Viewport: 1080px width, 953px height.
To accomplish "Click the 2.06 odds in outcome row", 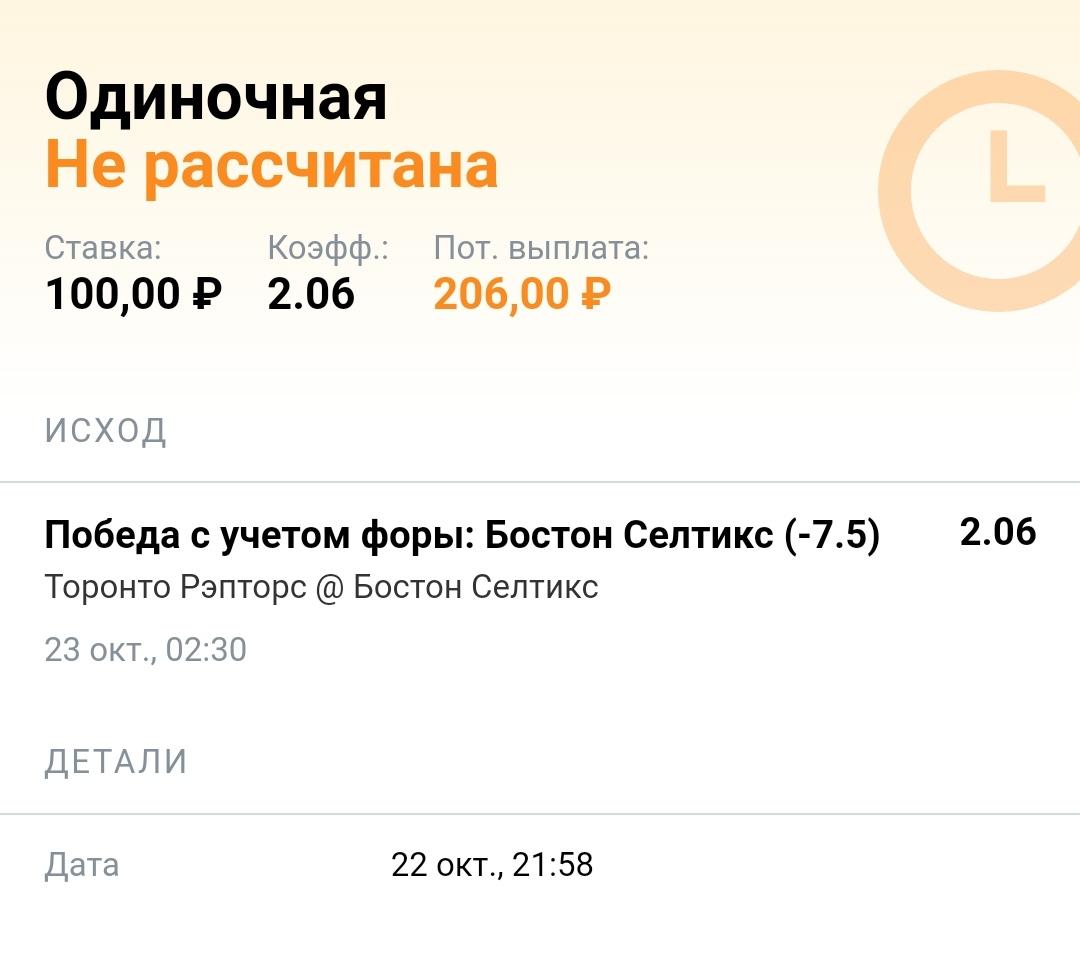I will 998,532.
